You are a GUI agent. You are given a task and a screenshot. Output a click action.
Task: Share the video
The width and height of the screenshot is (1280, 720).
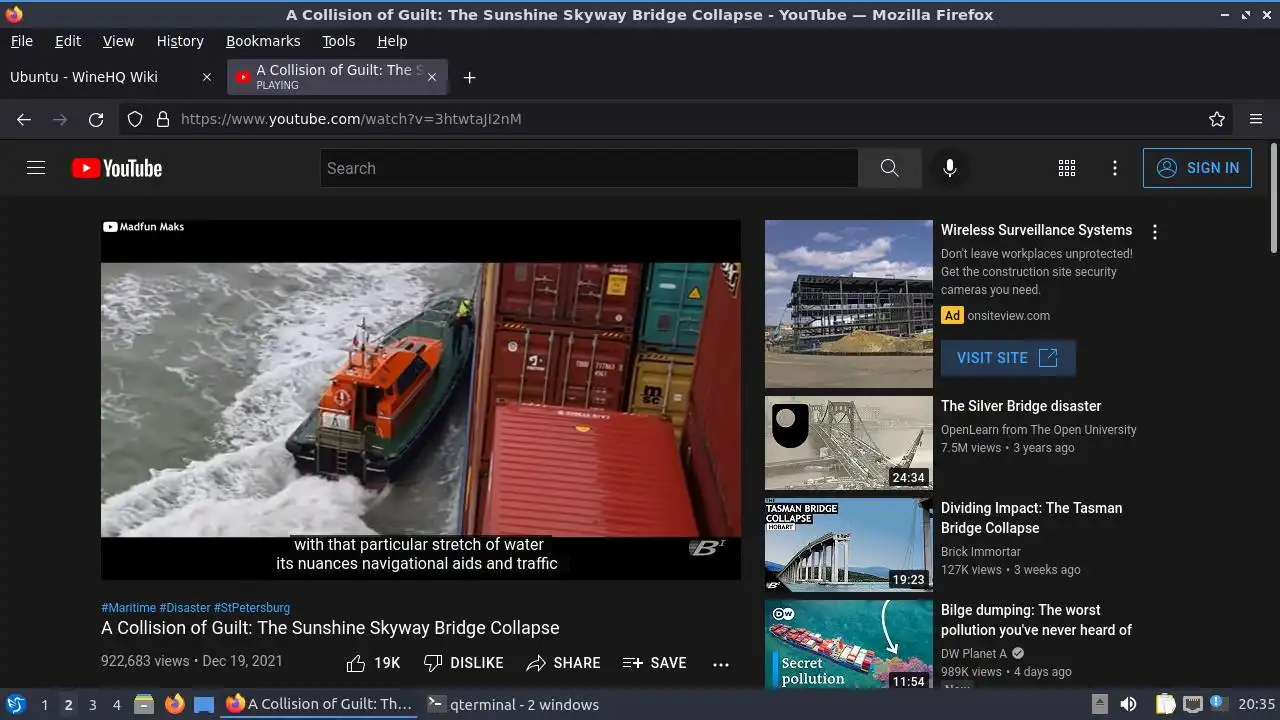click(564, 663)
